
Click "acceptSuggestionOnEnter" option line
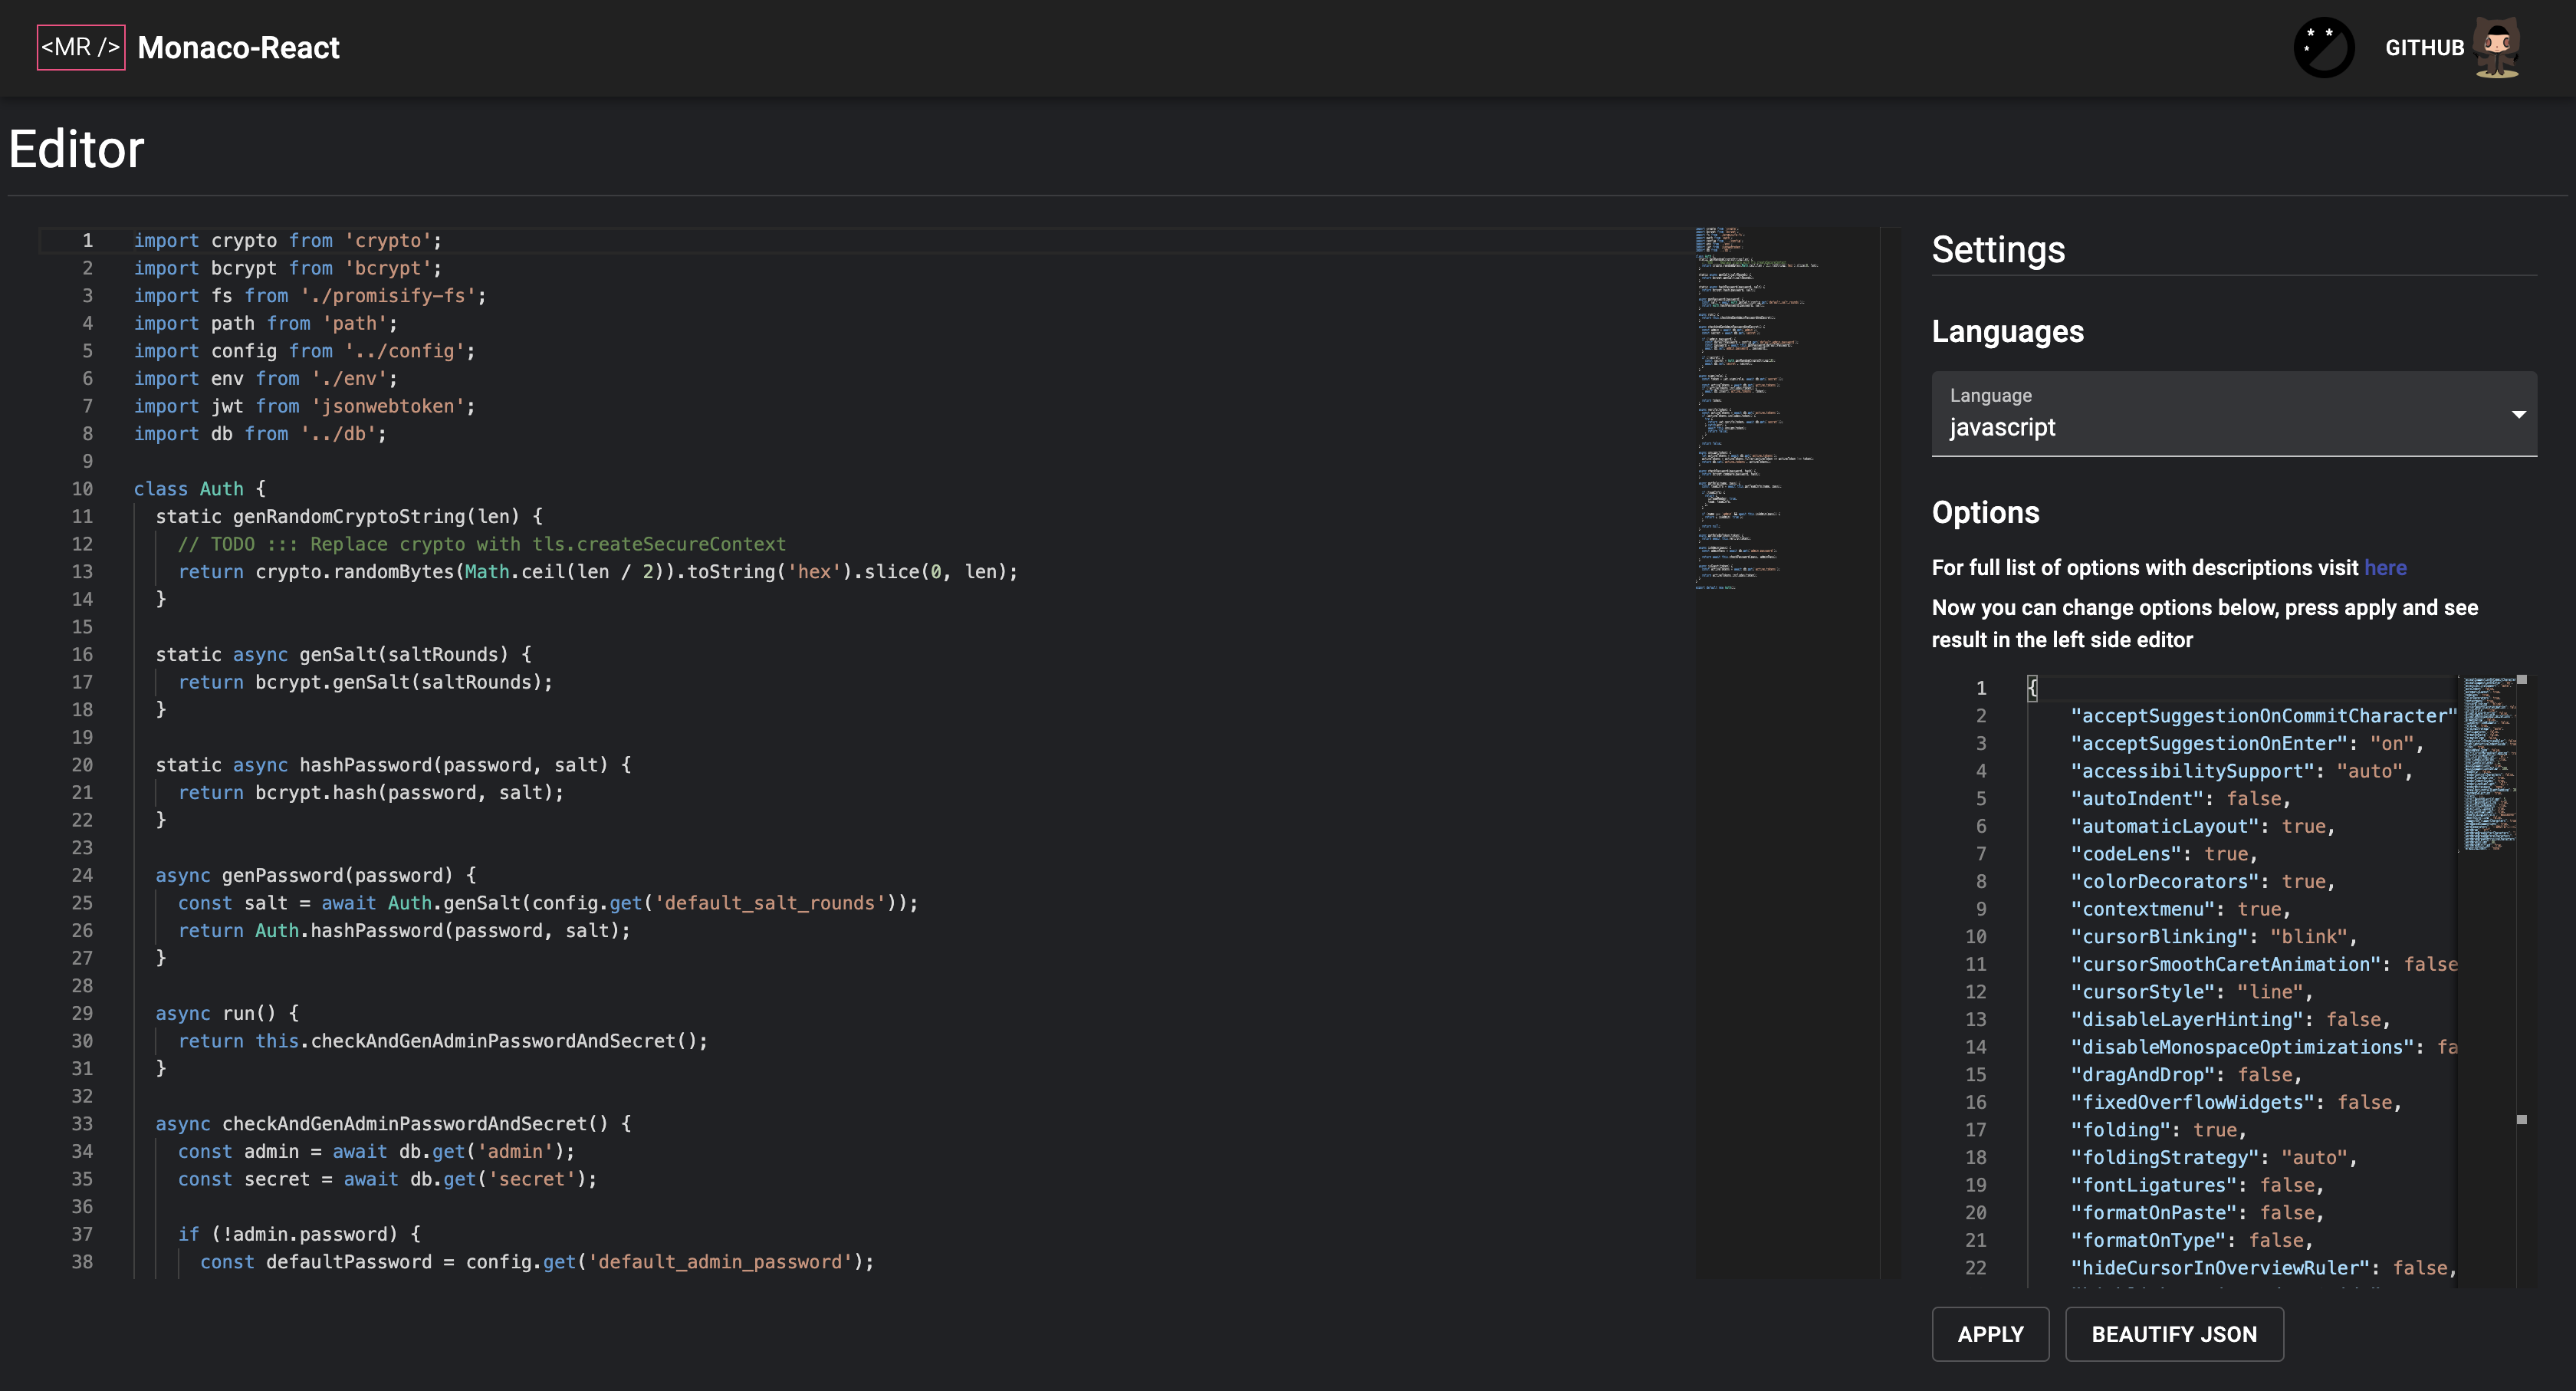[x=2246, y=743]
